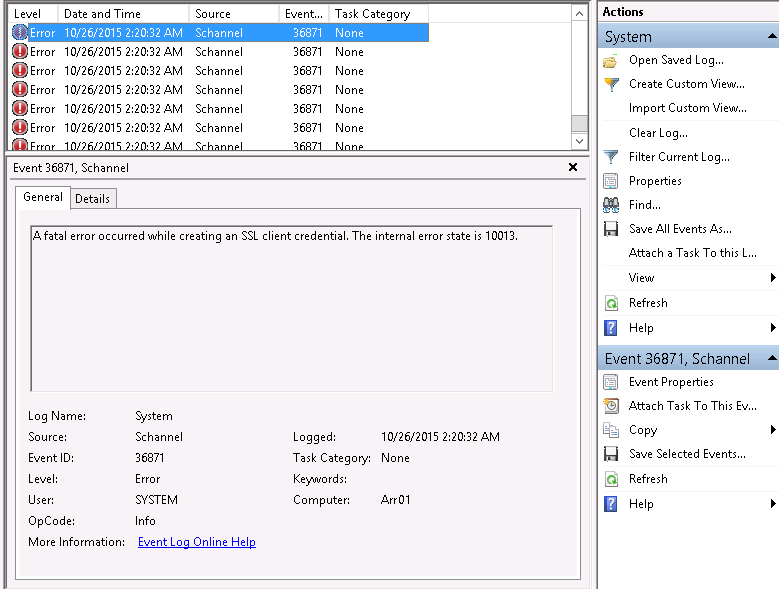Click the Find binoculars icon
The image size is (779, 589).
(x=611, y=205)
